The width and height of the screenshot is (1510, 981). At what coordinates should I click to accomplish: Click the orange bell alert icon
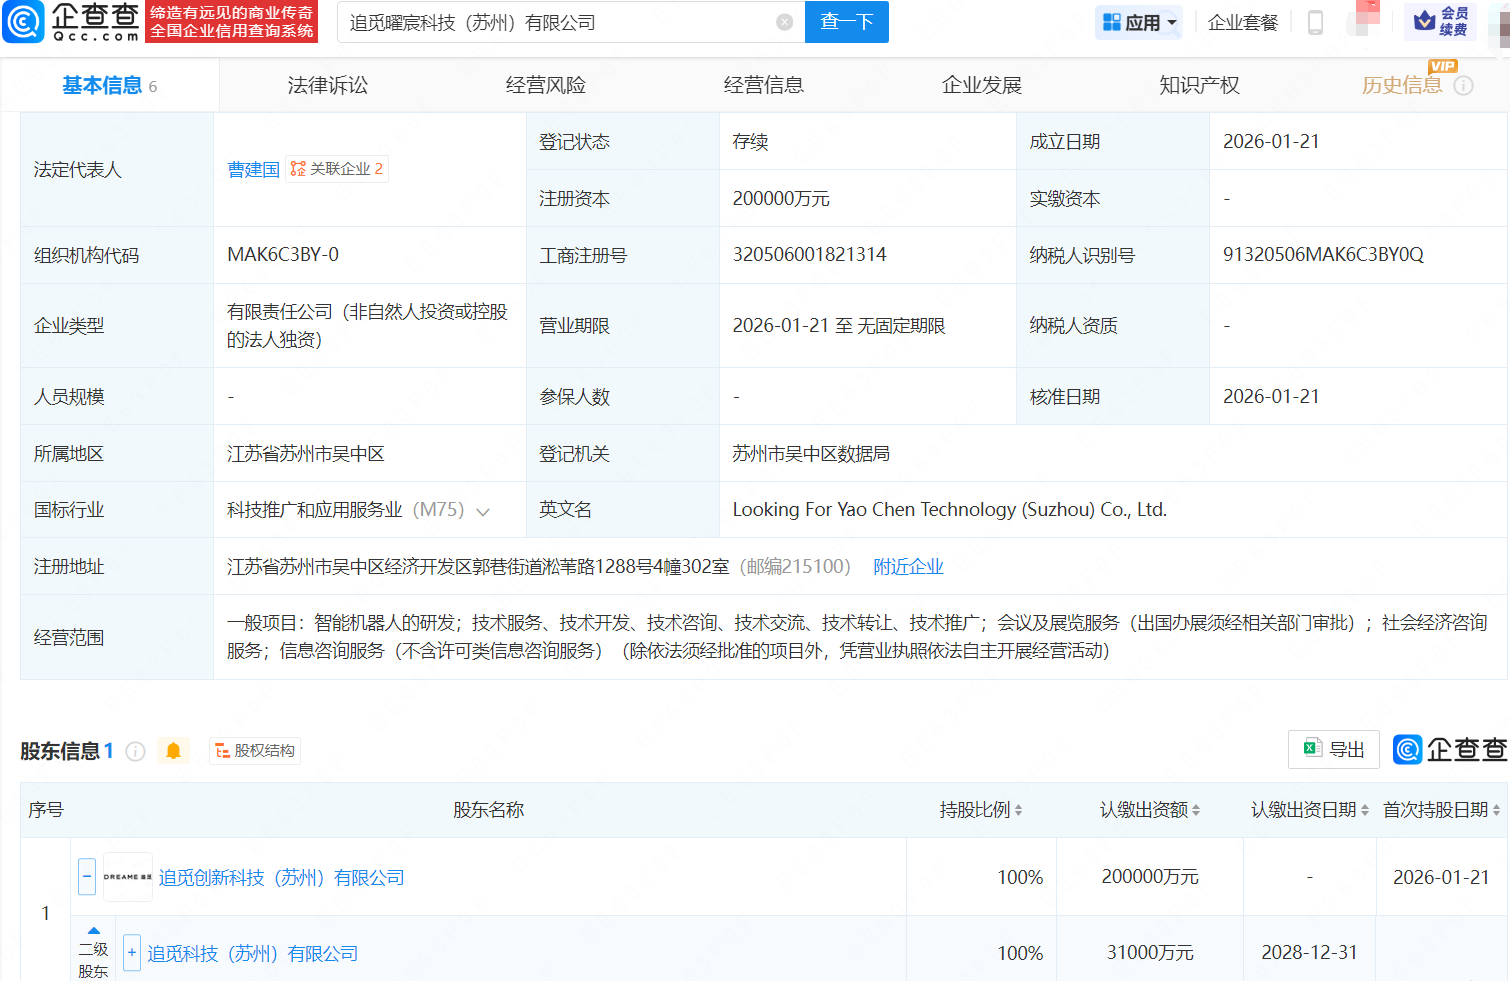(x=173, y=751)
